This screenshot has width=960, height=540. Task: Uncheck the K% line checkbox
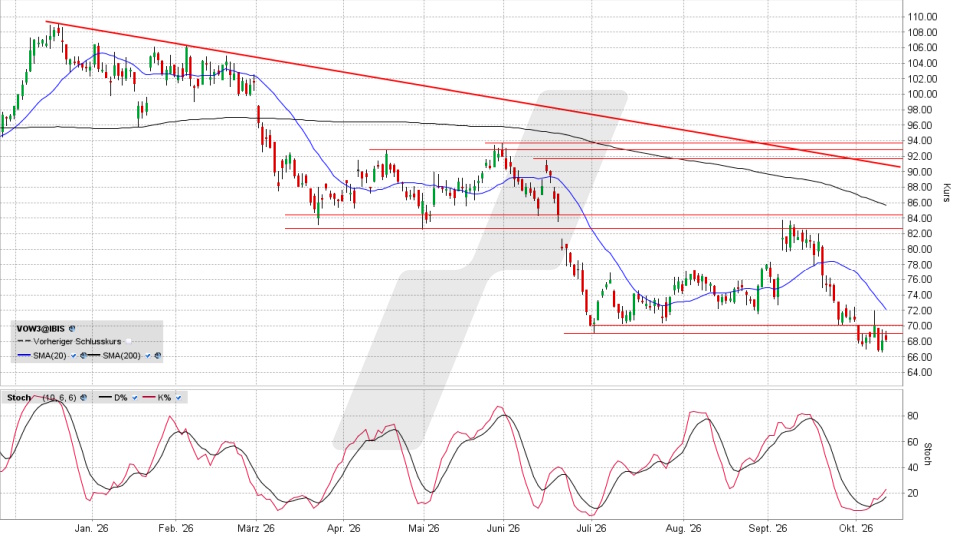[x=178, y=398]
